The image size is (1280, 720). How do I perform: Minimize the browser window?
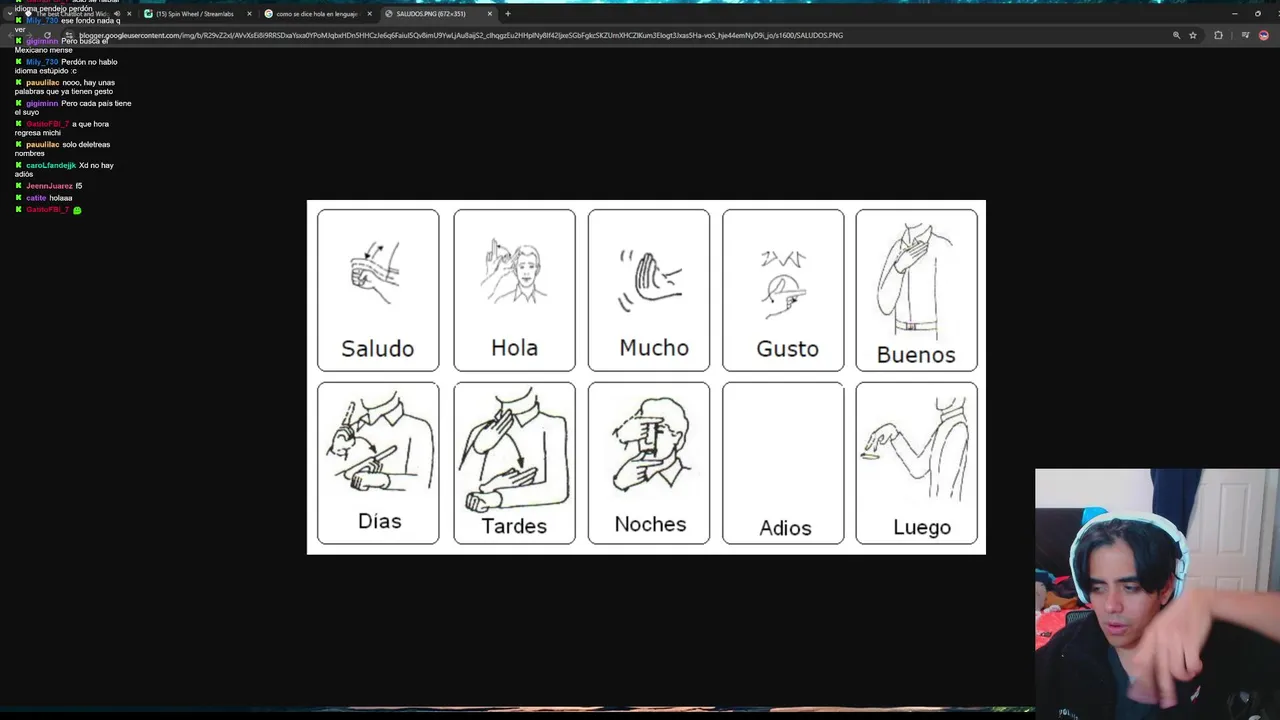coord(1234,14)
